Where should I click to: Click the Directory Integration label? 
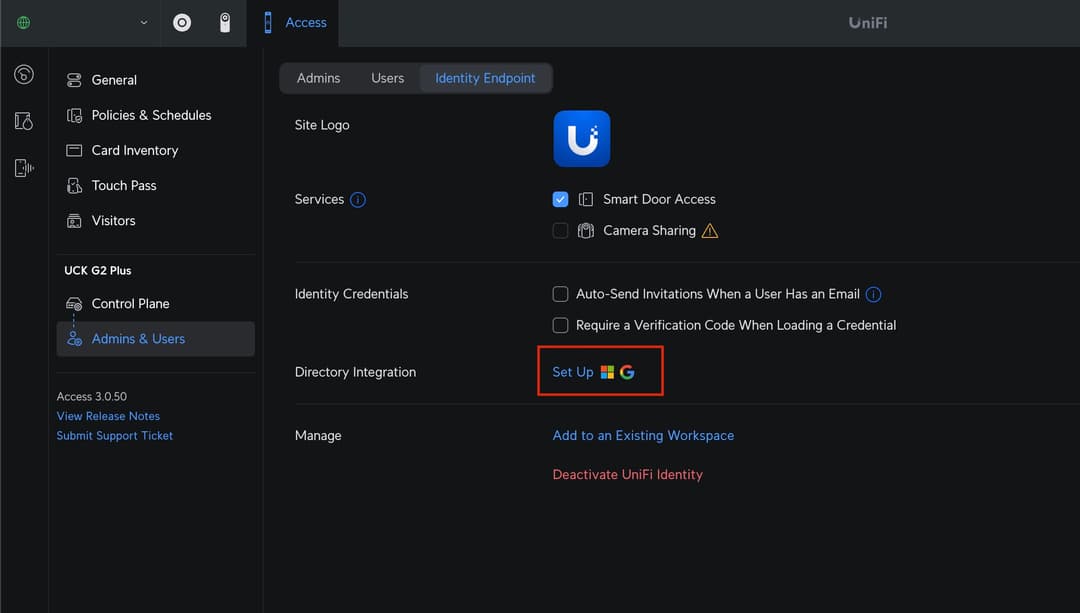tap(355, 372)
